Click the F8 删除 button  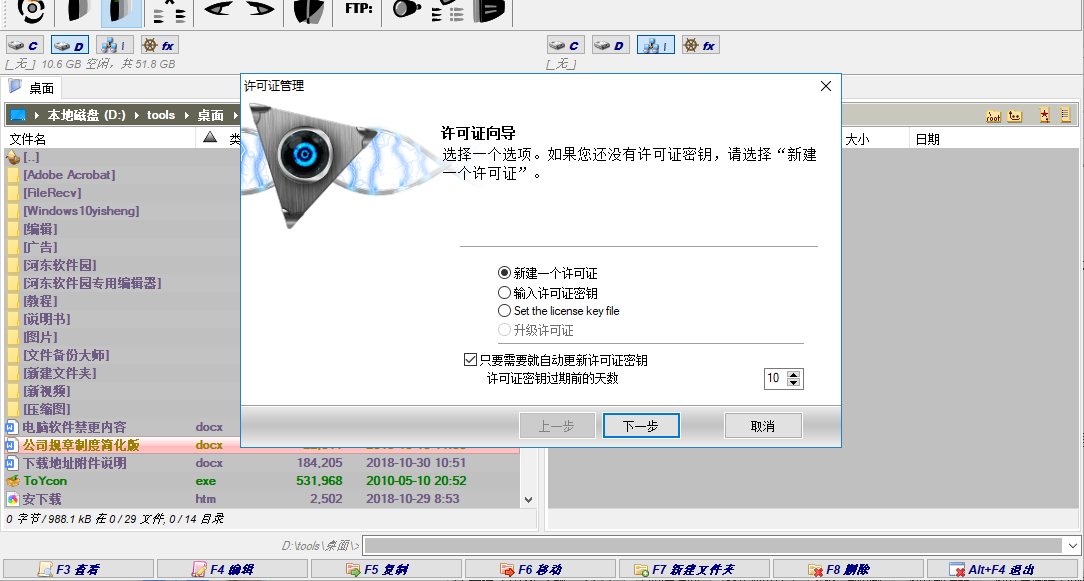tap(848, 570)
